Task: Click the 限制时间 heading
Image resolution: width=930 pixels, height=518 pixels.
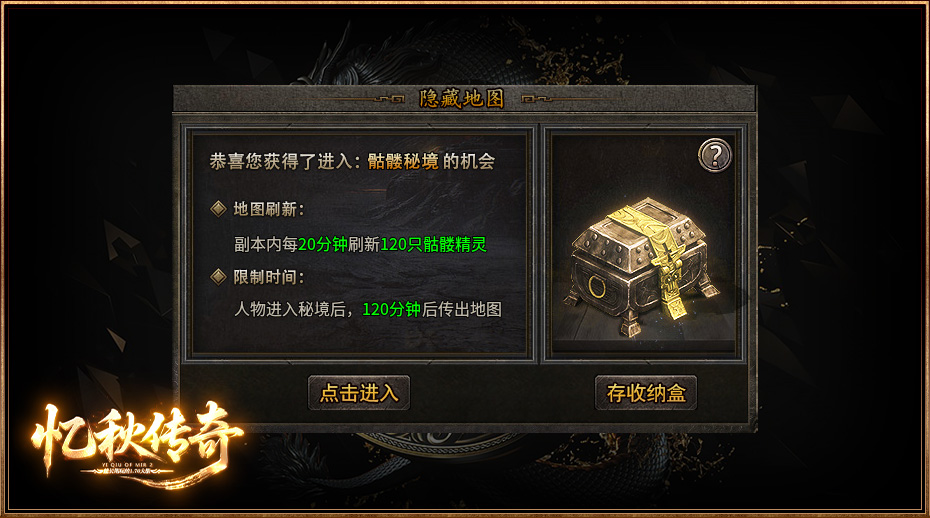Action: tap(268, 277)
